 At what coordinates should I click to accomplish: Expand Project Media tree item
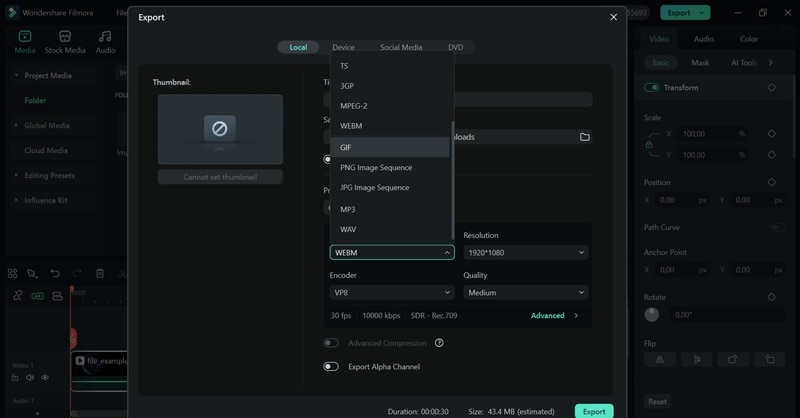pos(16,75)
